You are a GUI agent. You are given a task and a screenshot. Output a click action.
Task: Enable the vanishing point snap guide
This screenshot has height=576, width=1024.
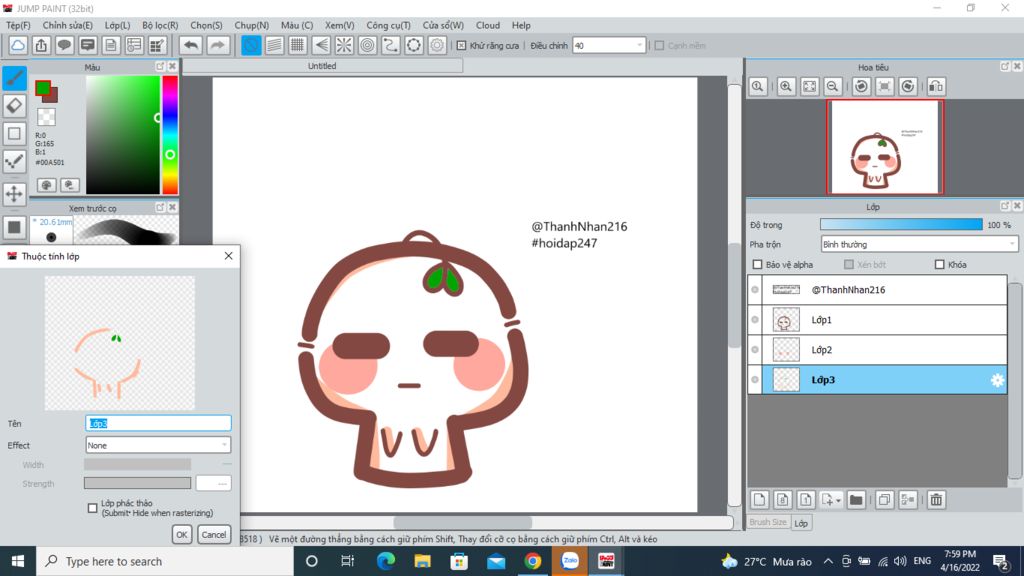[321, 45]
